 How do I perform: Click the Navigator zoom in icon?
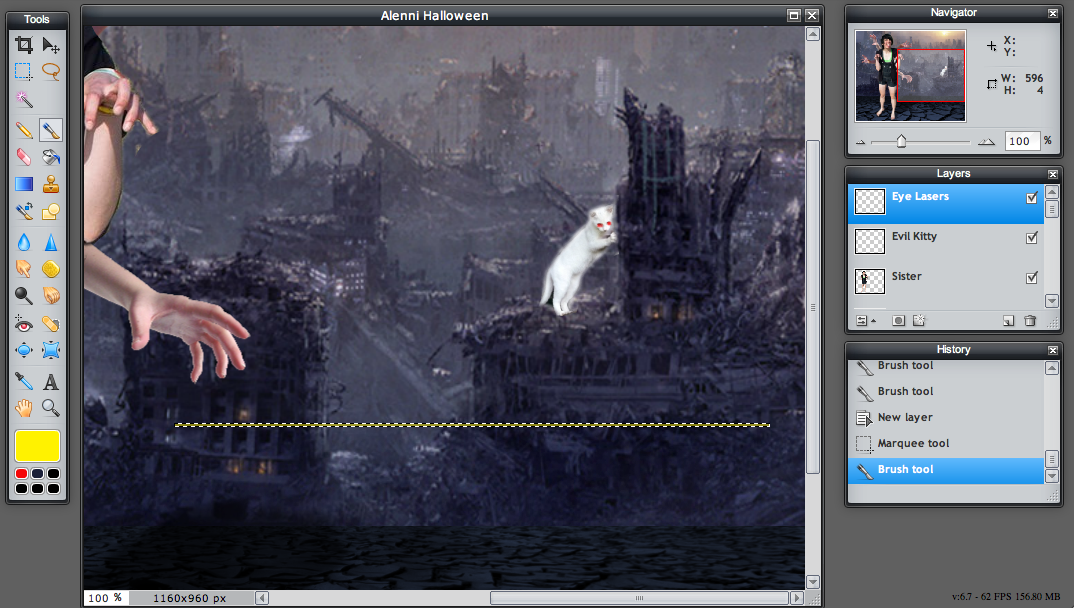[x=986, y=142]
